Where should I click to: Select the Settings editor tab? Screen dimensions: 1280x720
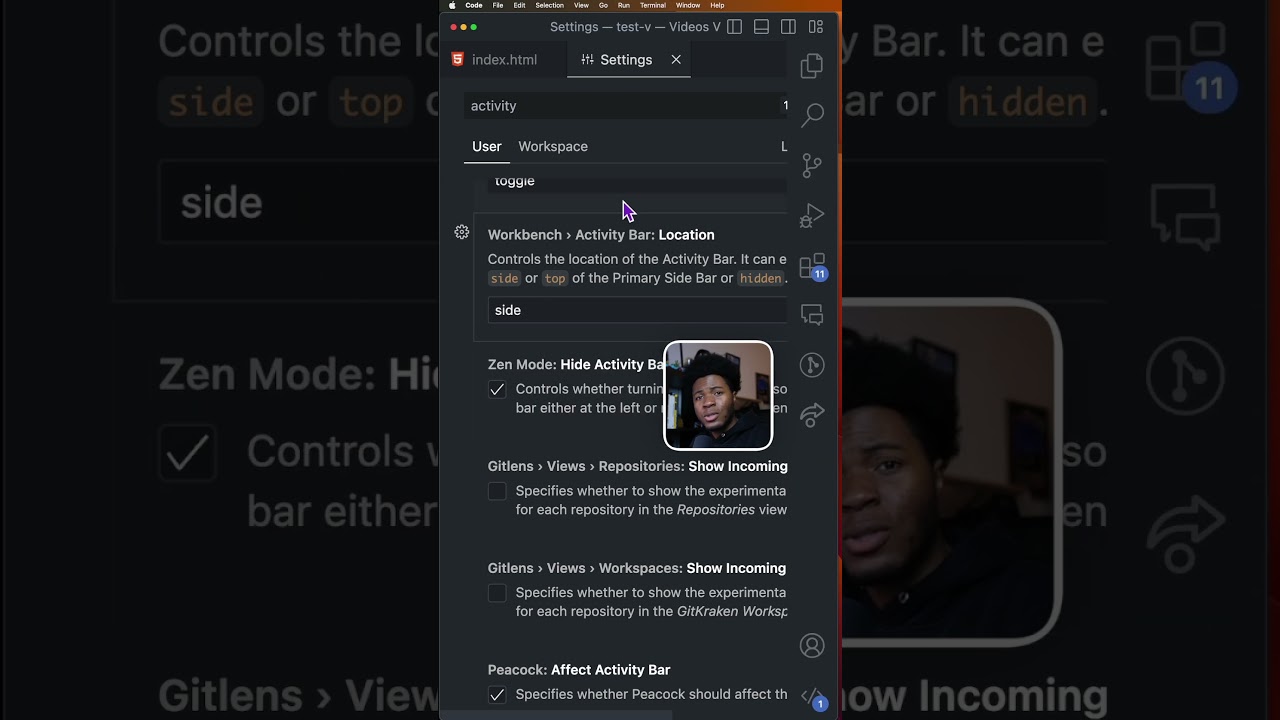point(629,60)
